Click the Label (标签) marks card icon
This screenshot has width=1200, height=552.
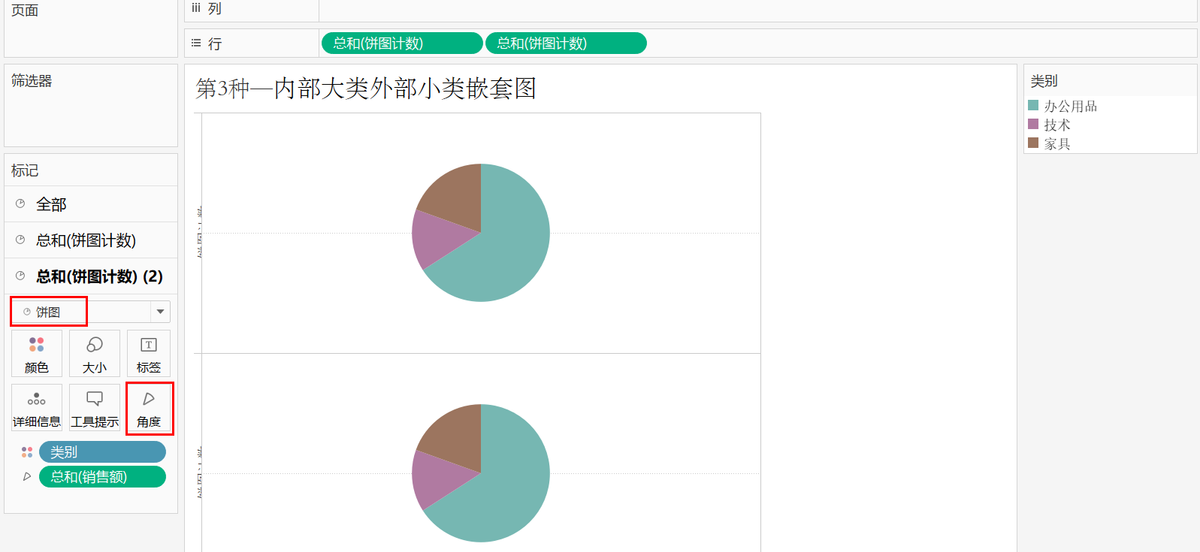point(148,353)
